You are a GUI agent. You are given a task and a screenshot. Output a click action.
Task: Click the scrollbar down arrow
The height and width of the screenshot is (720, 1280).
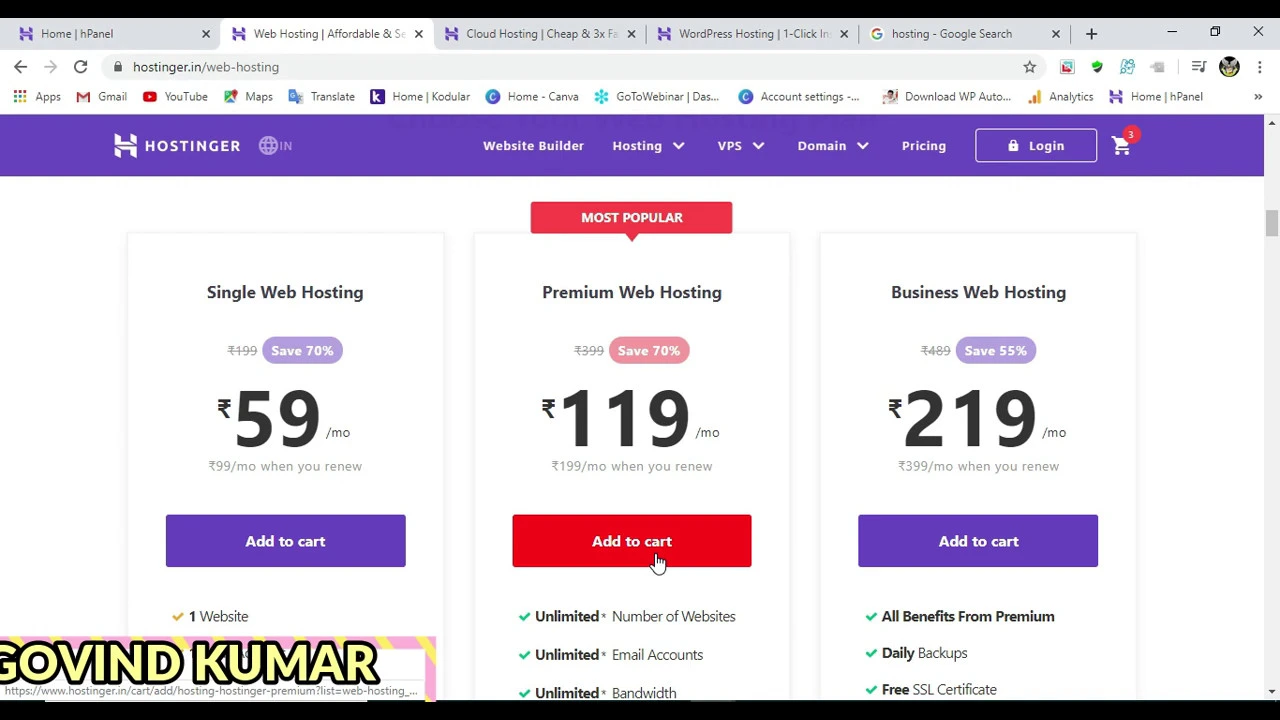[x=1271, y=691]
